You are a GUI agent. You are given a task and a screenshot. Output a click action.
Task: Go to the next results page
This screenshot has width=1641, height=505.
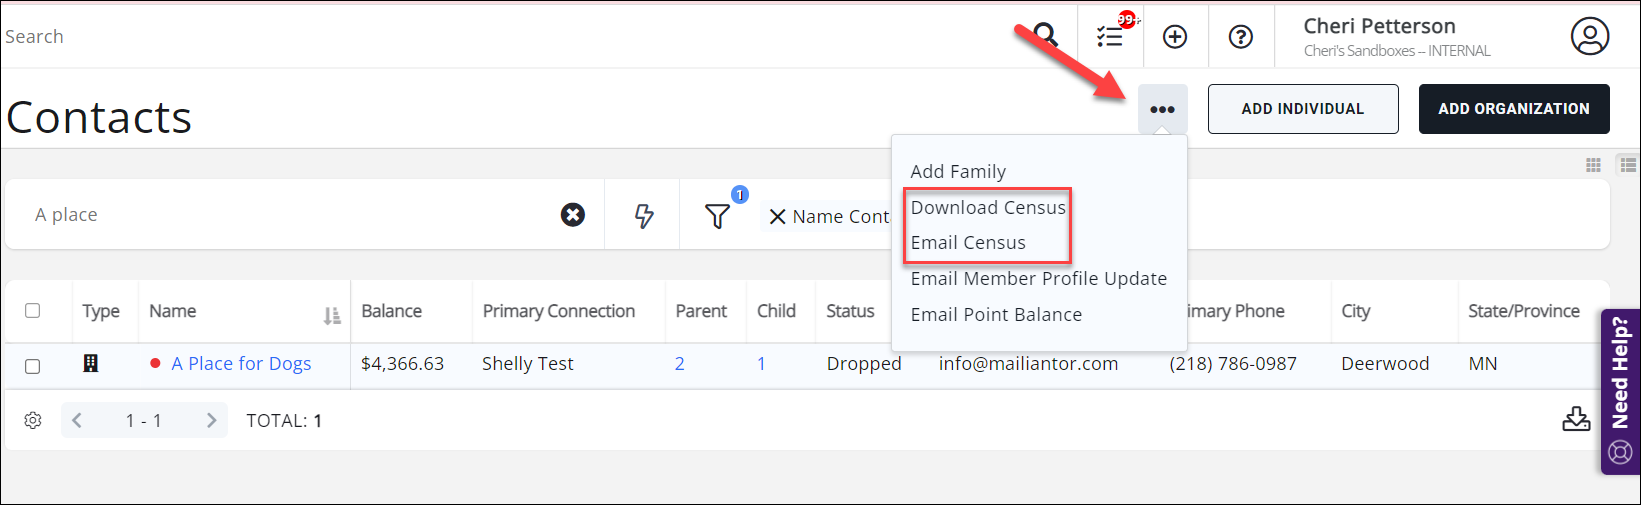[x=211, y=420]
